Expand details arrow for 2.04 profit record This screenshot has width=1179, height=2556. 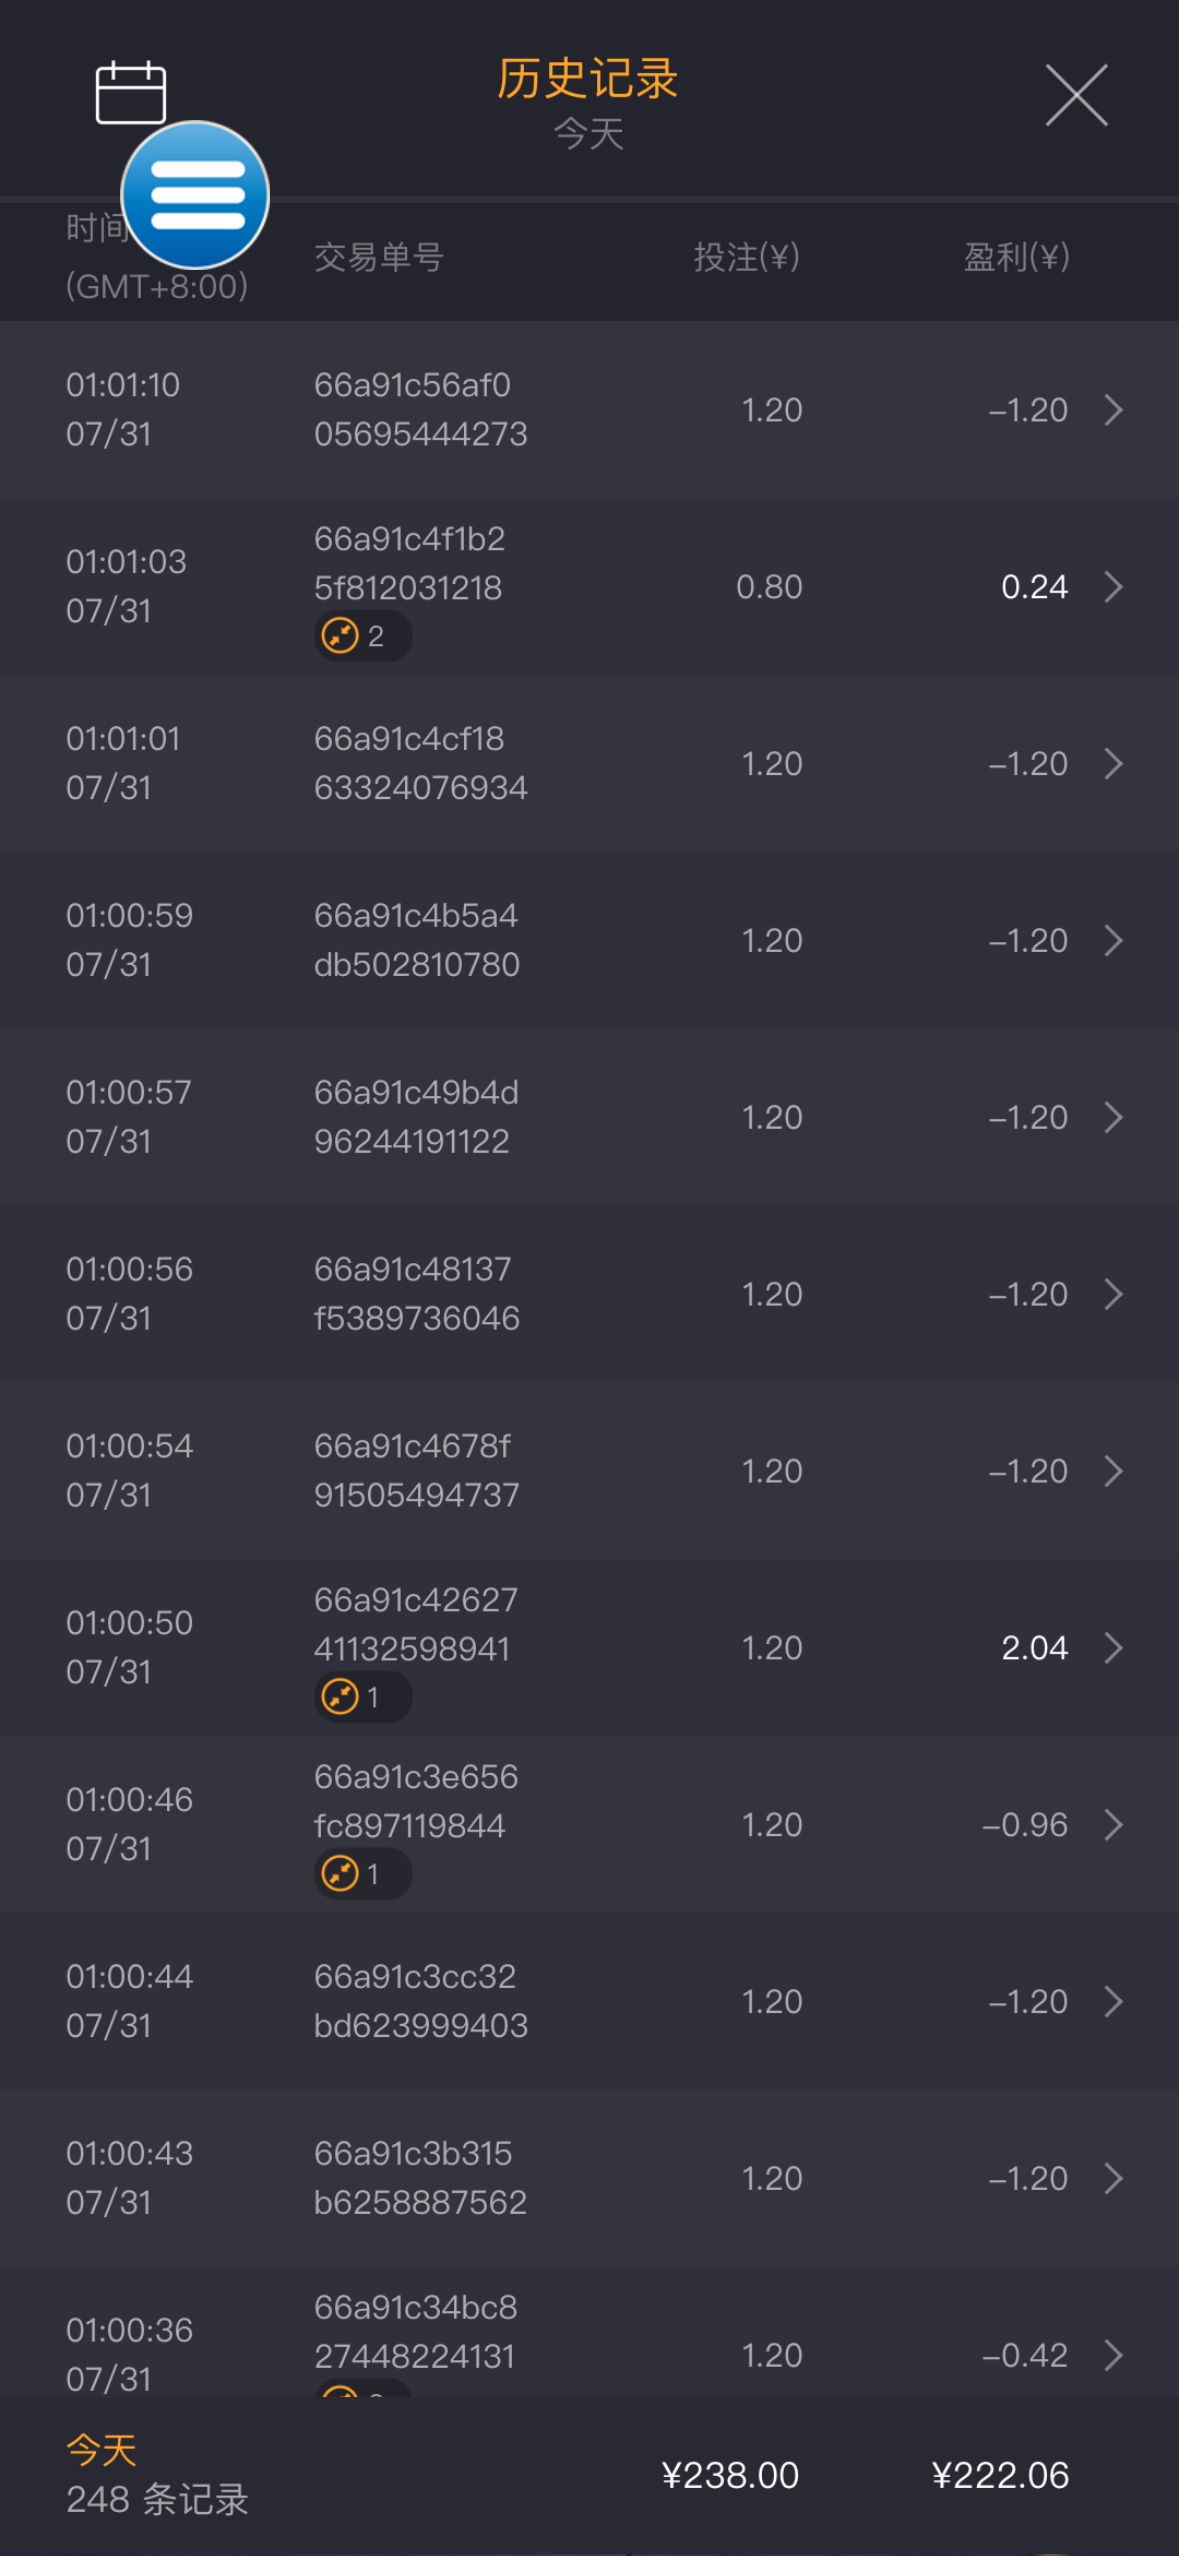click(x=1113, y=1648)
